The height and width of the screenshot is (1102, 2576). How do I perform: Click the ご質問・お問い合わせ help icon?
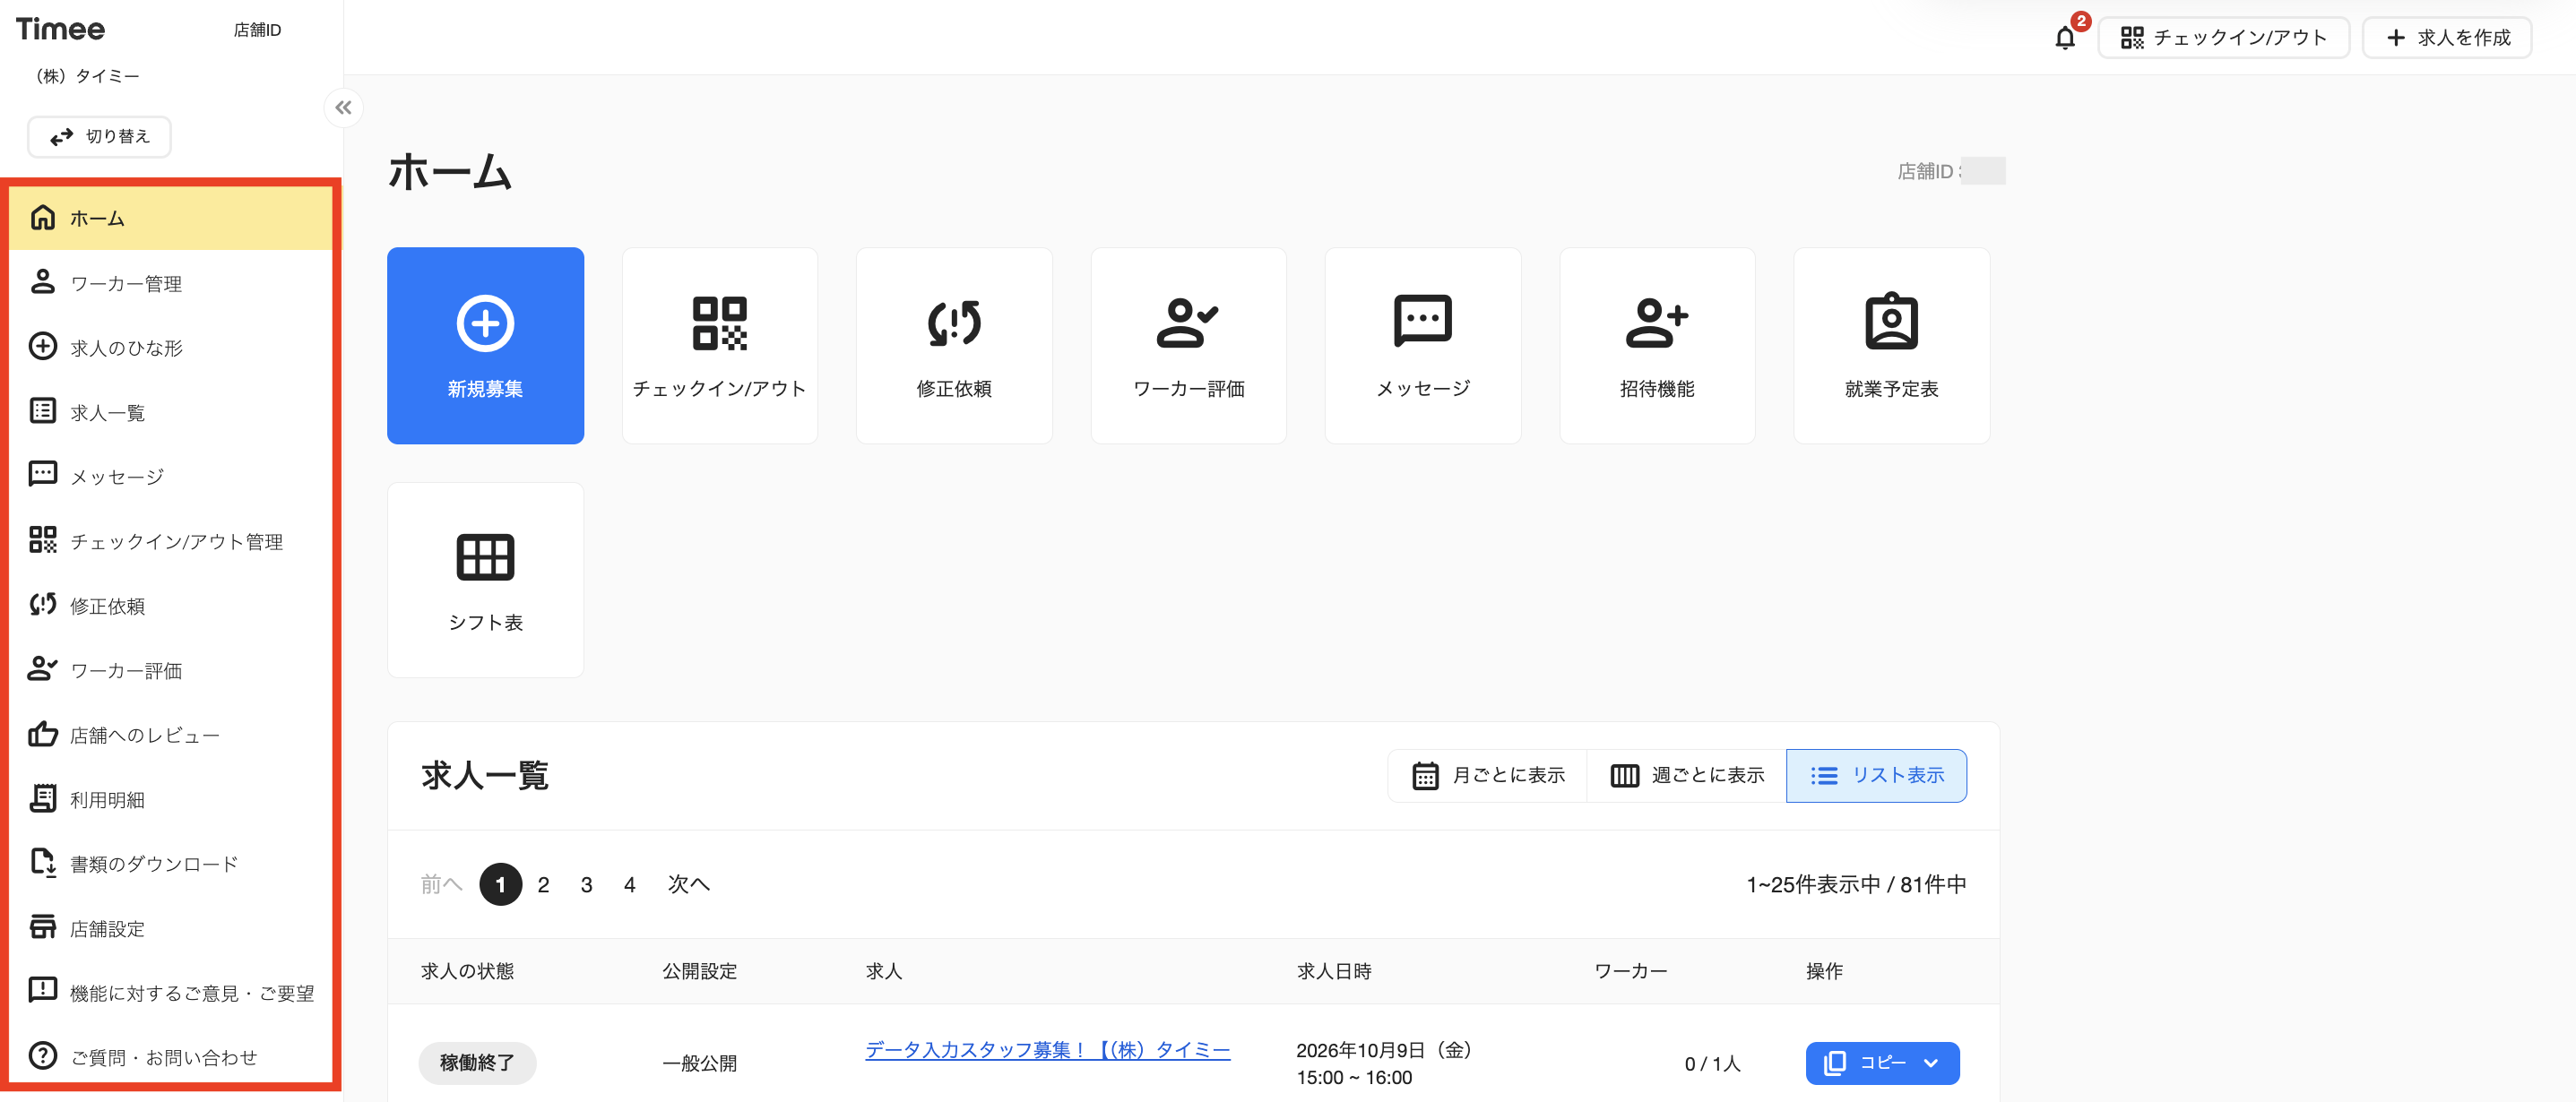42,1056
